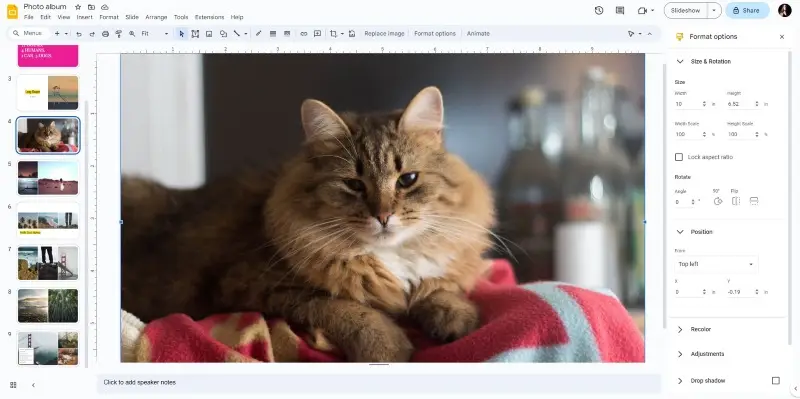Select the Line tool
This screenshot has height=399, width=800.
coord(237,34)
